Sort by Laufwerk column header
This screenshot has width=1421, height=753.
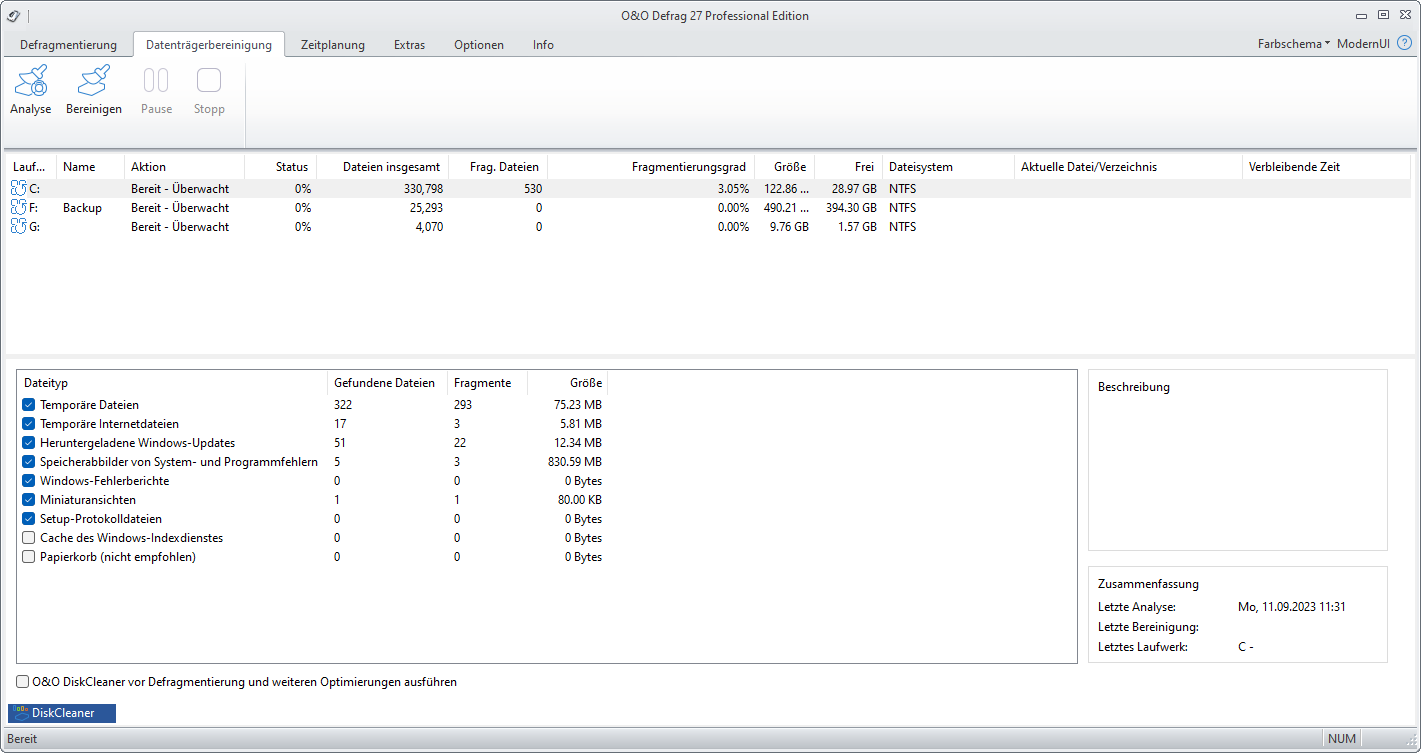tap(31, 167)
